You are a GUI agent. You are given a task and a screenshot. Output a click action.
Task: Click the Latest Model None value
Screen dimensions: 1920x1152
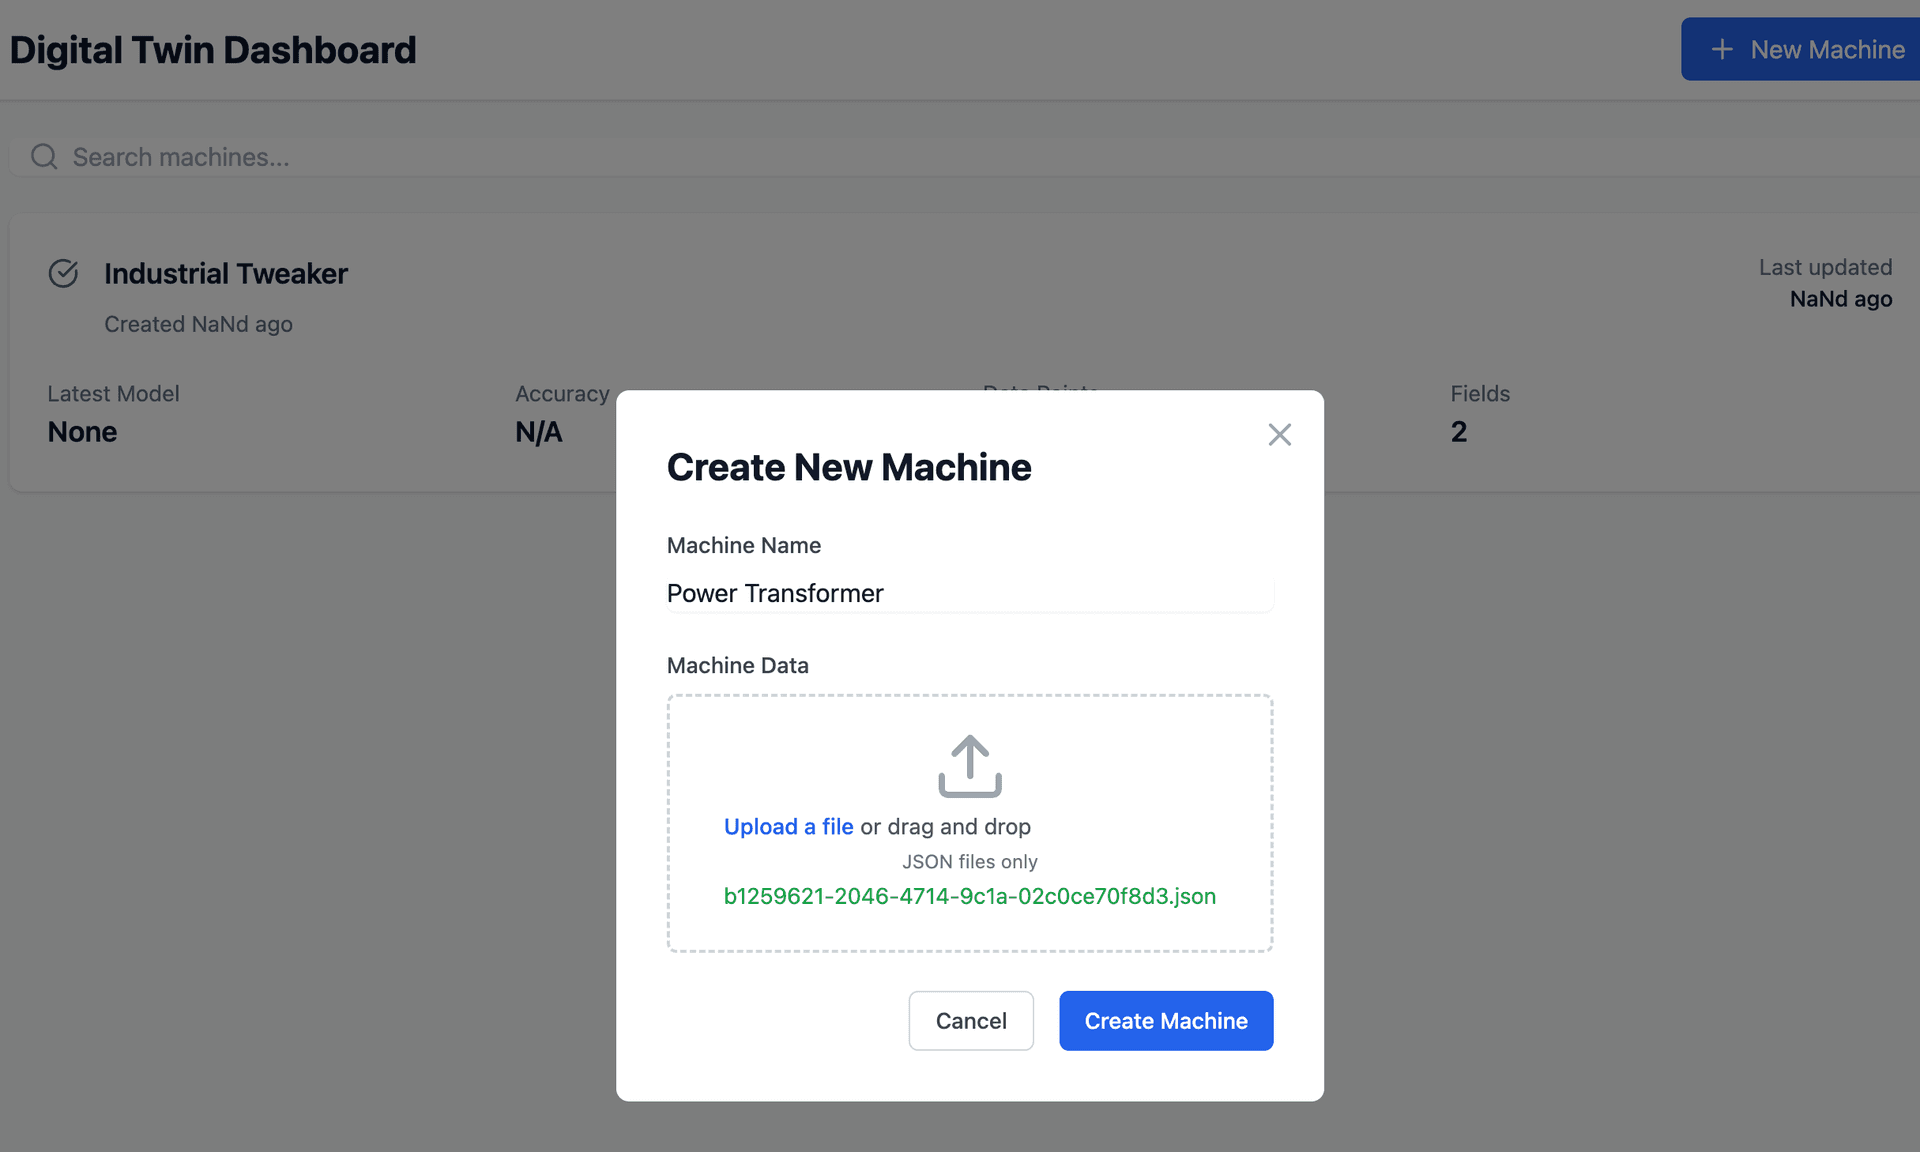(x=82, y=432)
